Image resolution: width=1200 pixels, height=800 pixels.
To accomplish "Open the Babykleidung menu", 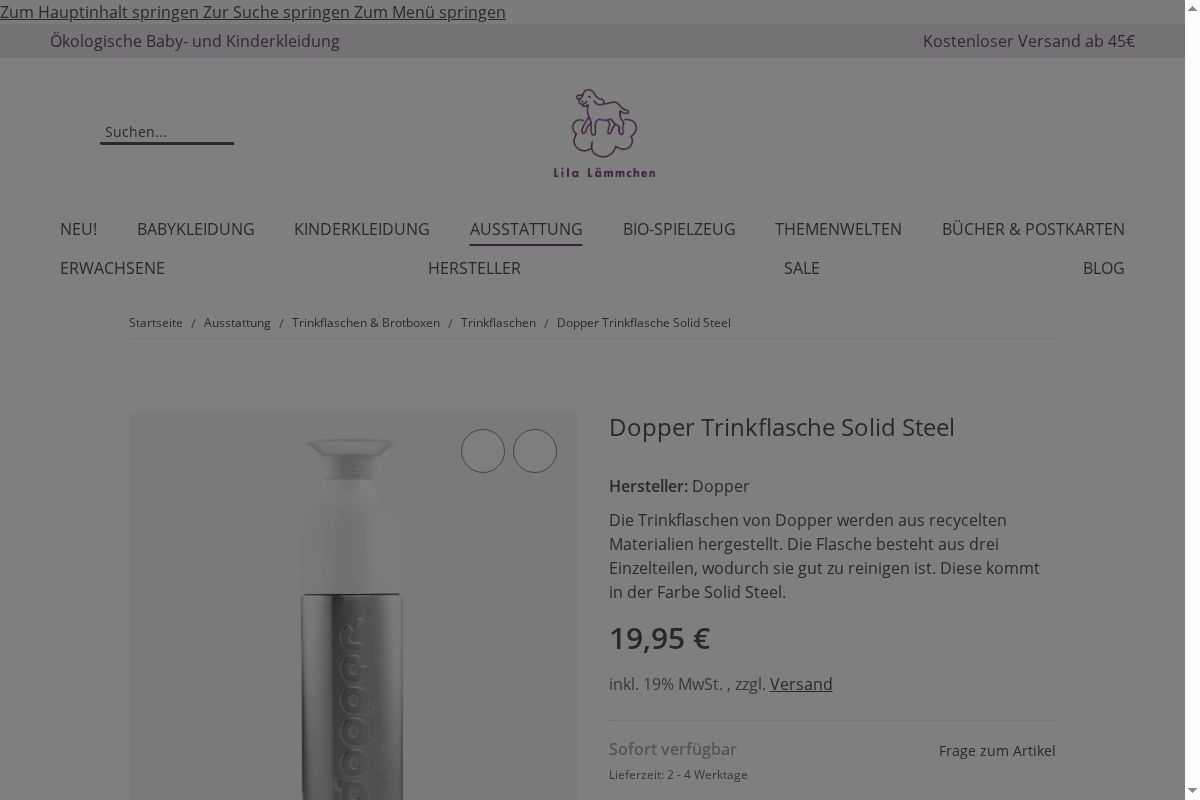I will [x=196, y=229].
